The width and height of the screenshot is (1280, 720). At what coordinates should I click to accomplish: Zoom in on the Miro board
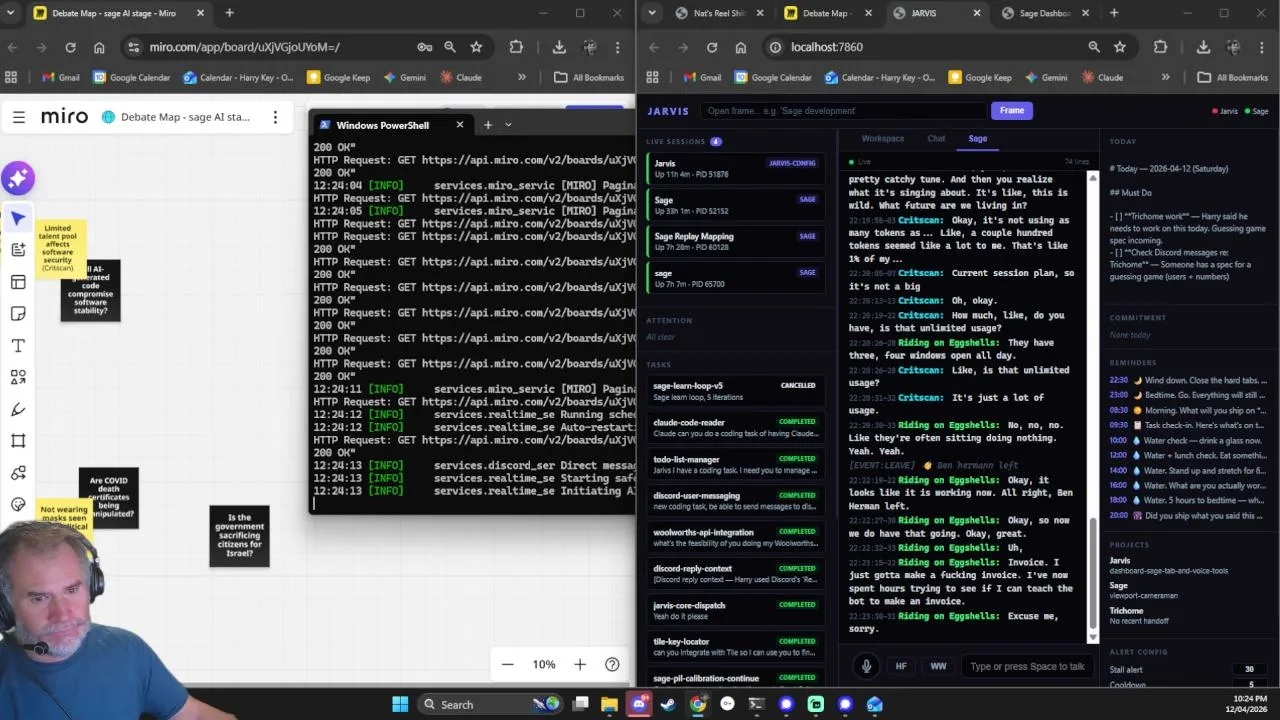580,664
